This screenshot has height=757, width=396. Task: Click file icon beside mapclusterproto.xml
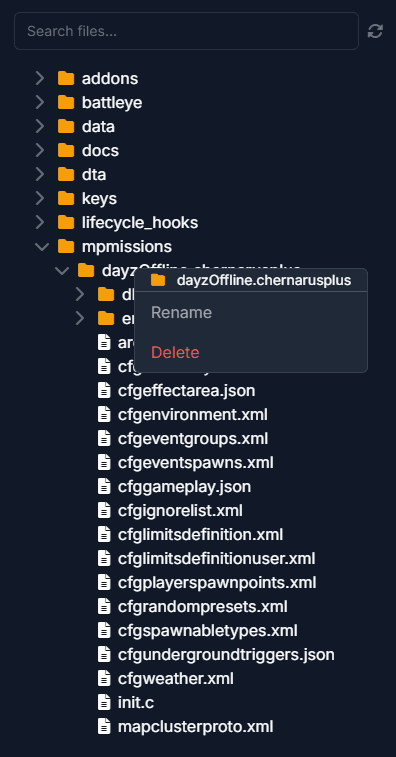[x=104, y=727]
